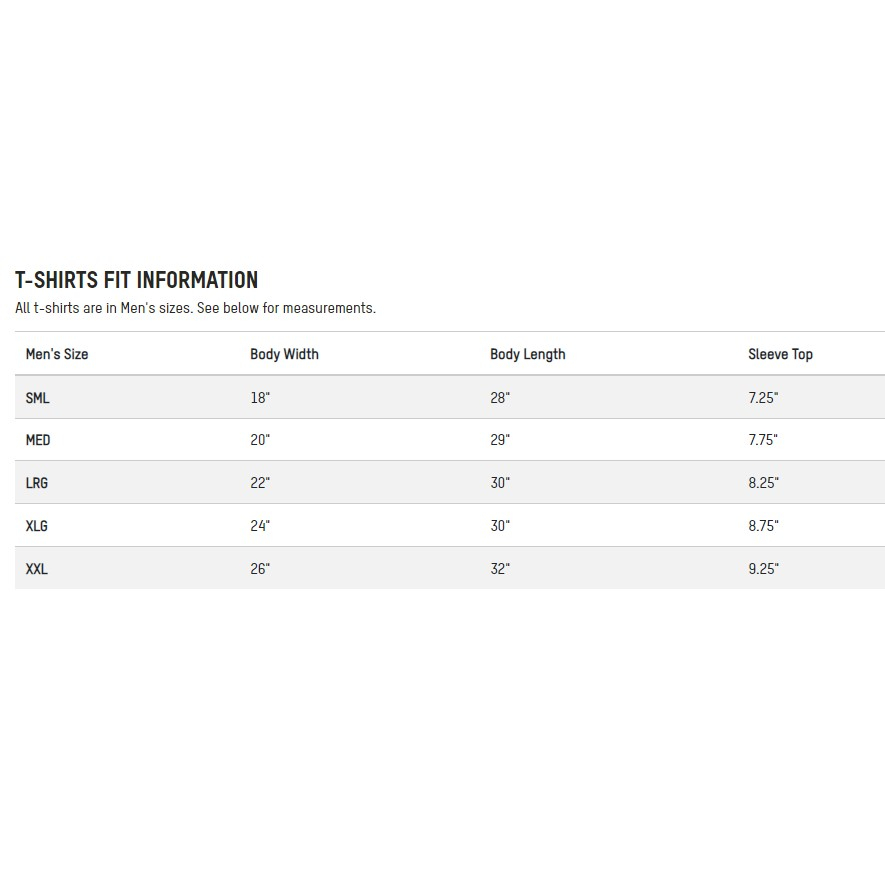885x885 pixels.
Task: Select the XLG size row label
Action: [x=37, y=526]
